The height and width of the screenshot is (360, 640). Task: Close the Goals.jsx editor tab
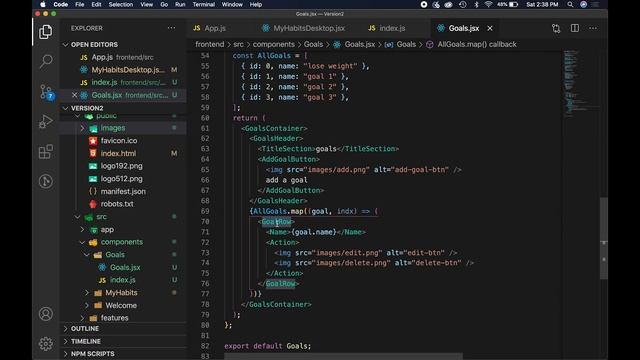[x=490, y=28]
